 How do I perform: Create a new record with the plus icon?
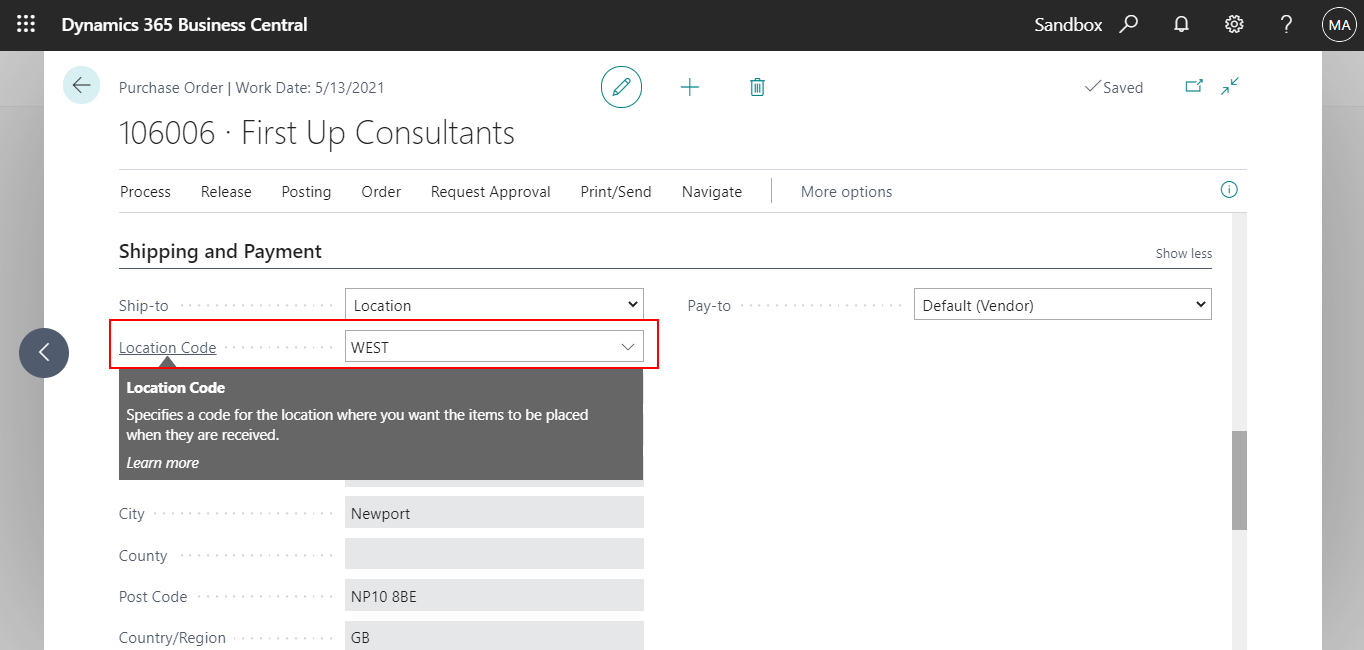(690, 87)
